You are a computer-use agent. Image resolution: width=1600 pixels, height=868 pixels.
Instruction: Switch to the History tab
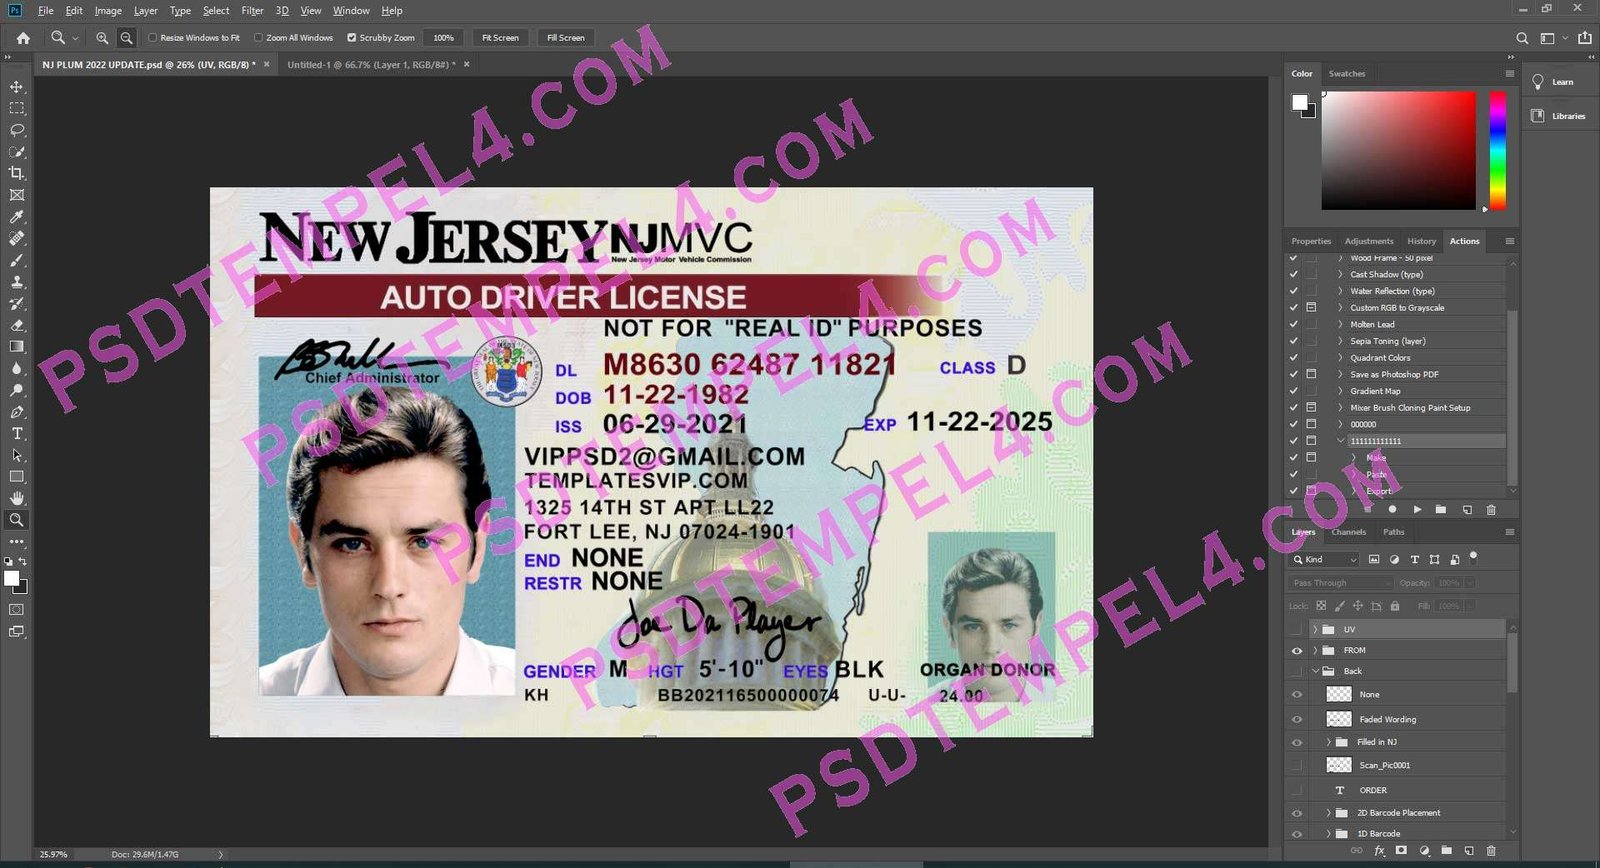(x=1421, y=241)
